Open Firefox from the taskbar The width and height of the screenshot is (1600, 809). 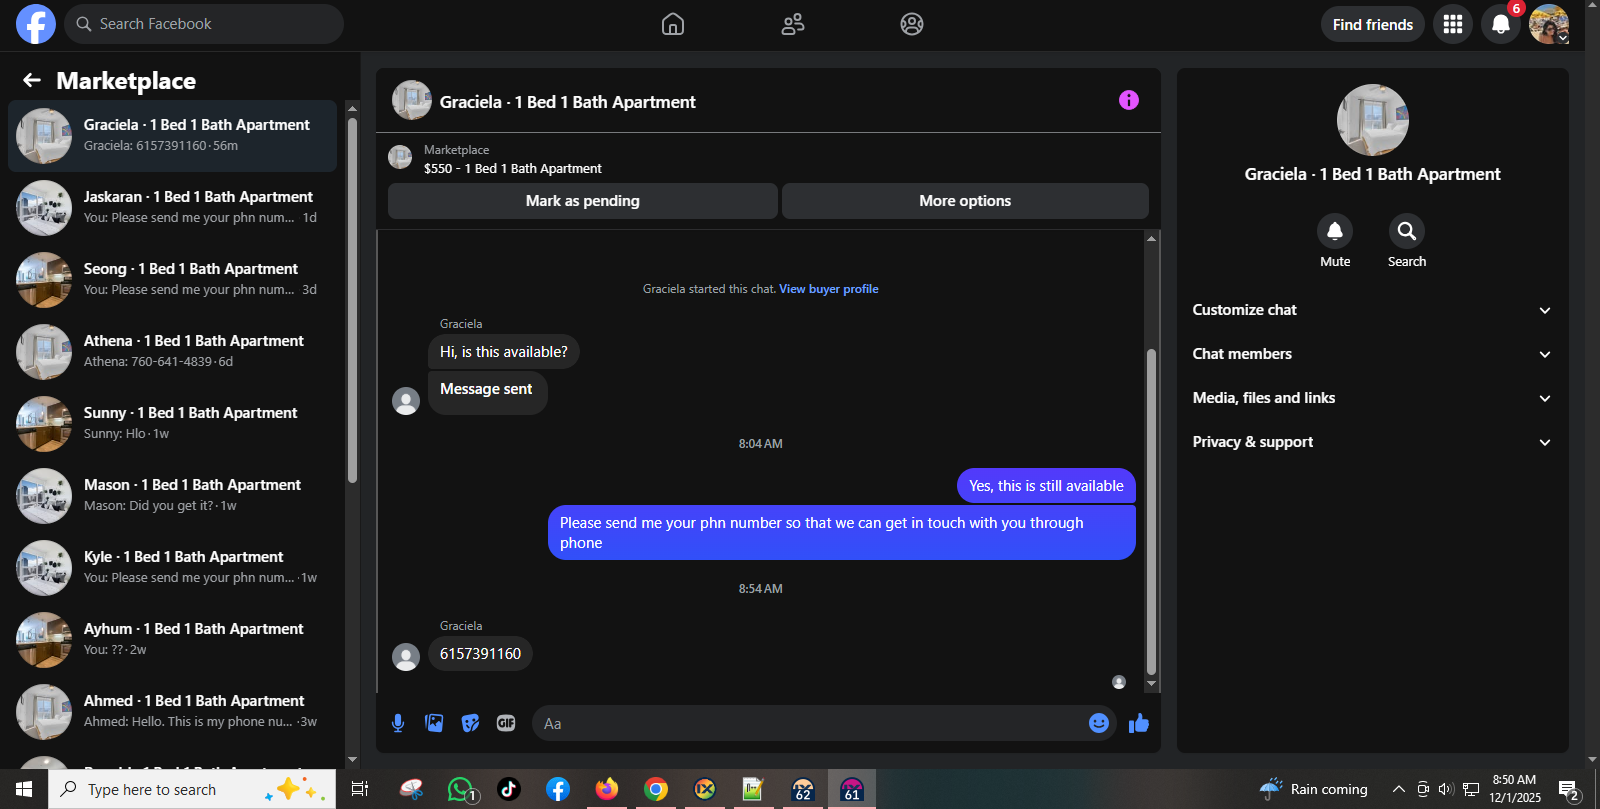tap(607, 789)
